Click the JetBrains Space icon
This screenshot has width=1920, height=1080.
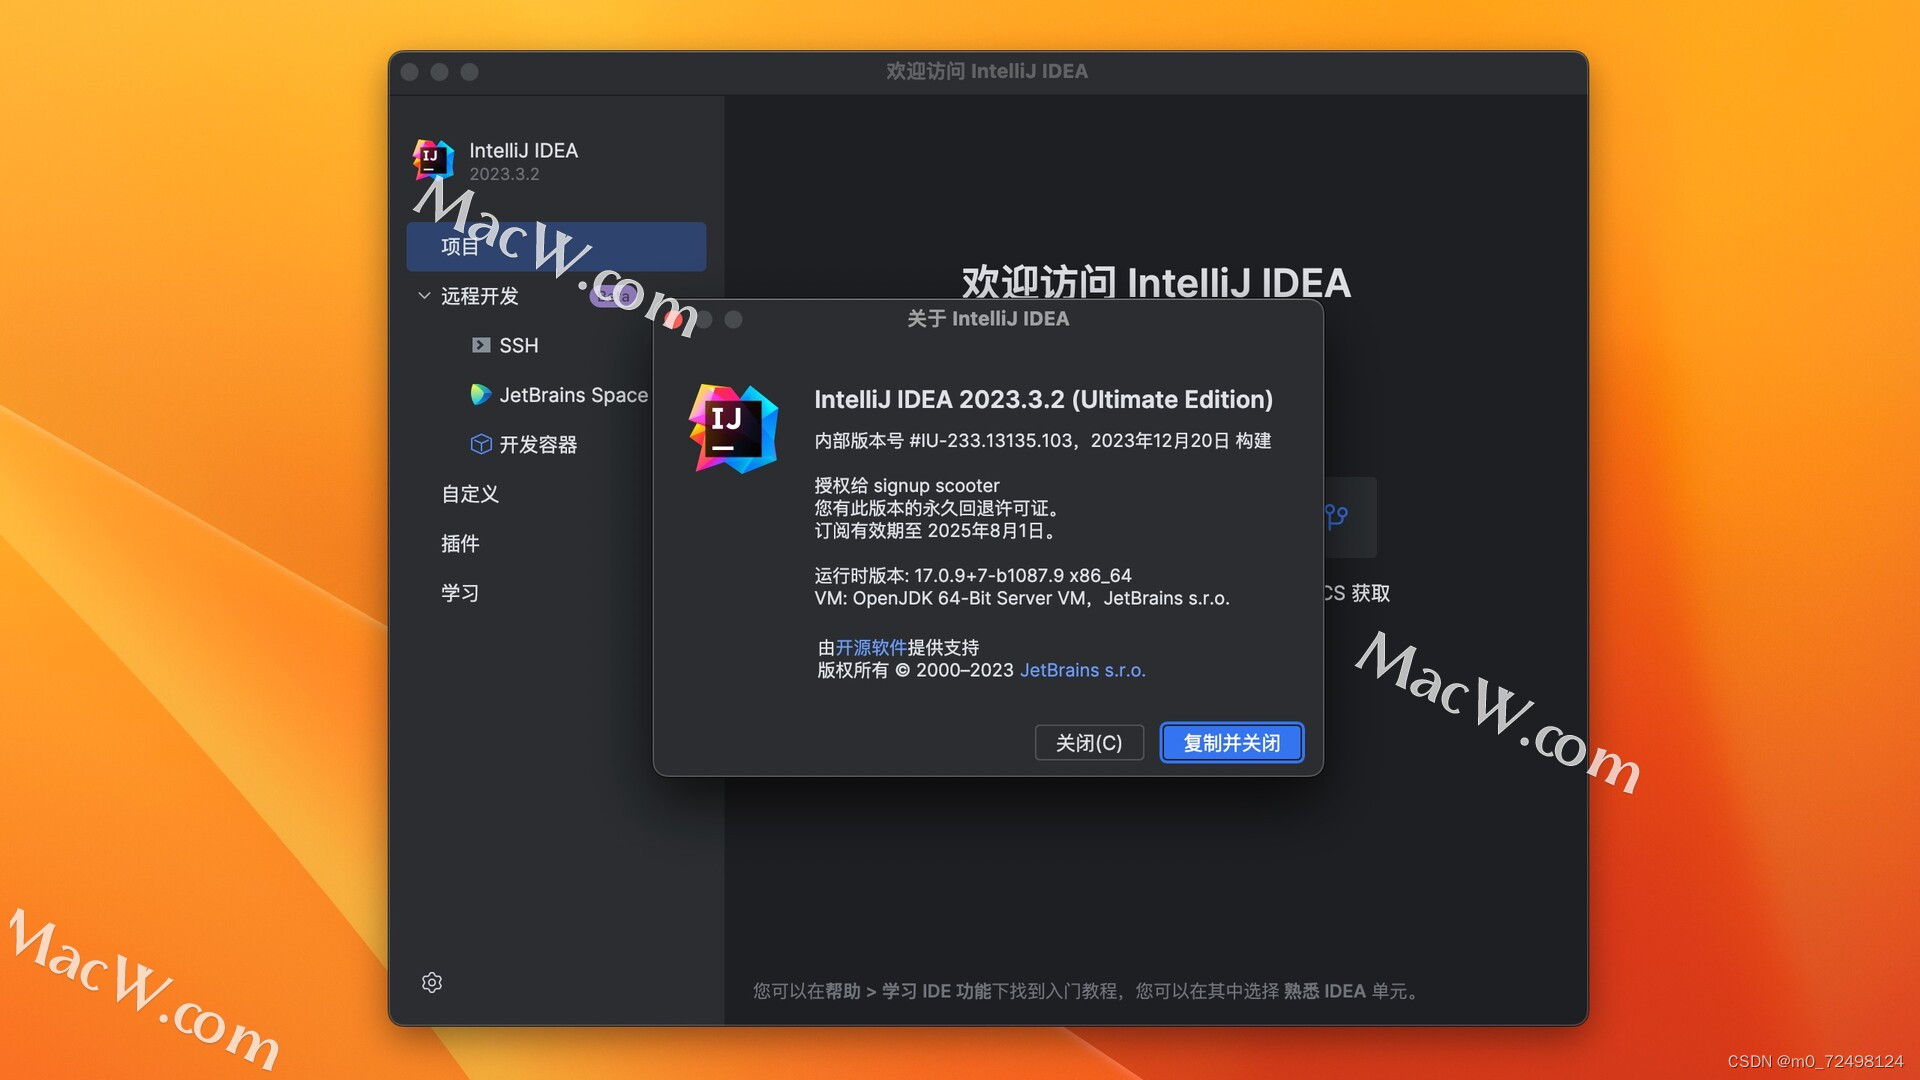pos(481,394)
